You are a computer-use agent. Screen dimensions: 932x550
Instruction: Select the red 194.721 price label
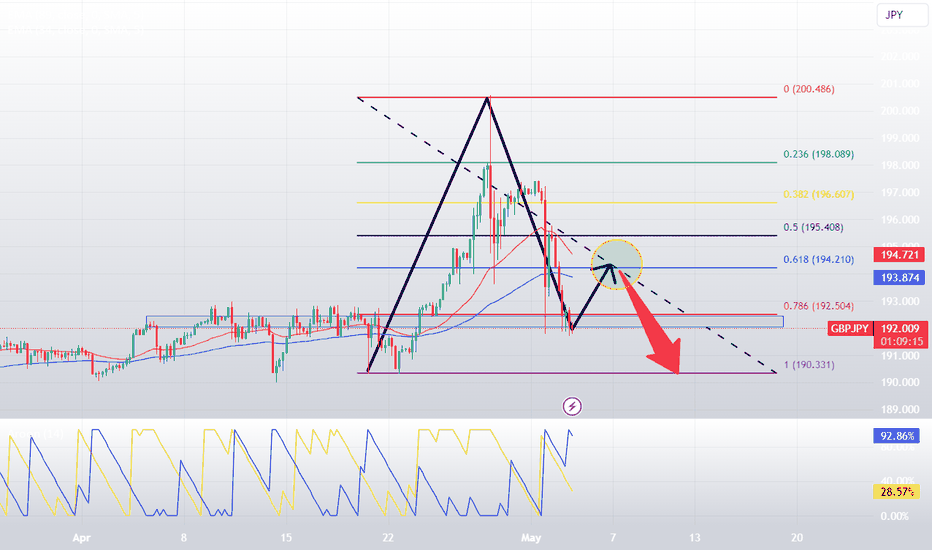click(x=899, y=255)
